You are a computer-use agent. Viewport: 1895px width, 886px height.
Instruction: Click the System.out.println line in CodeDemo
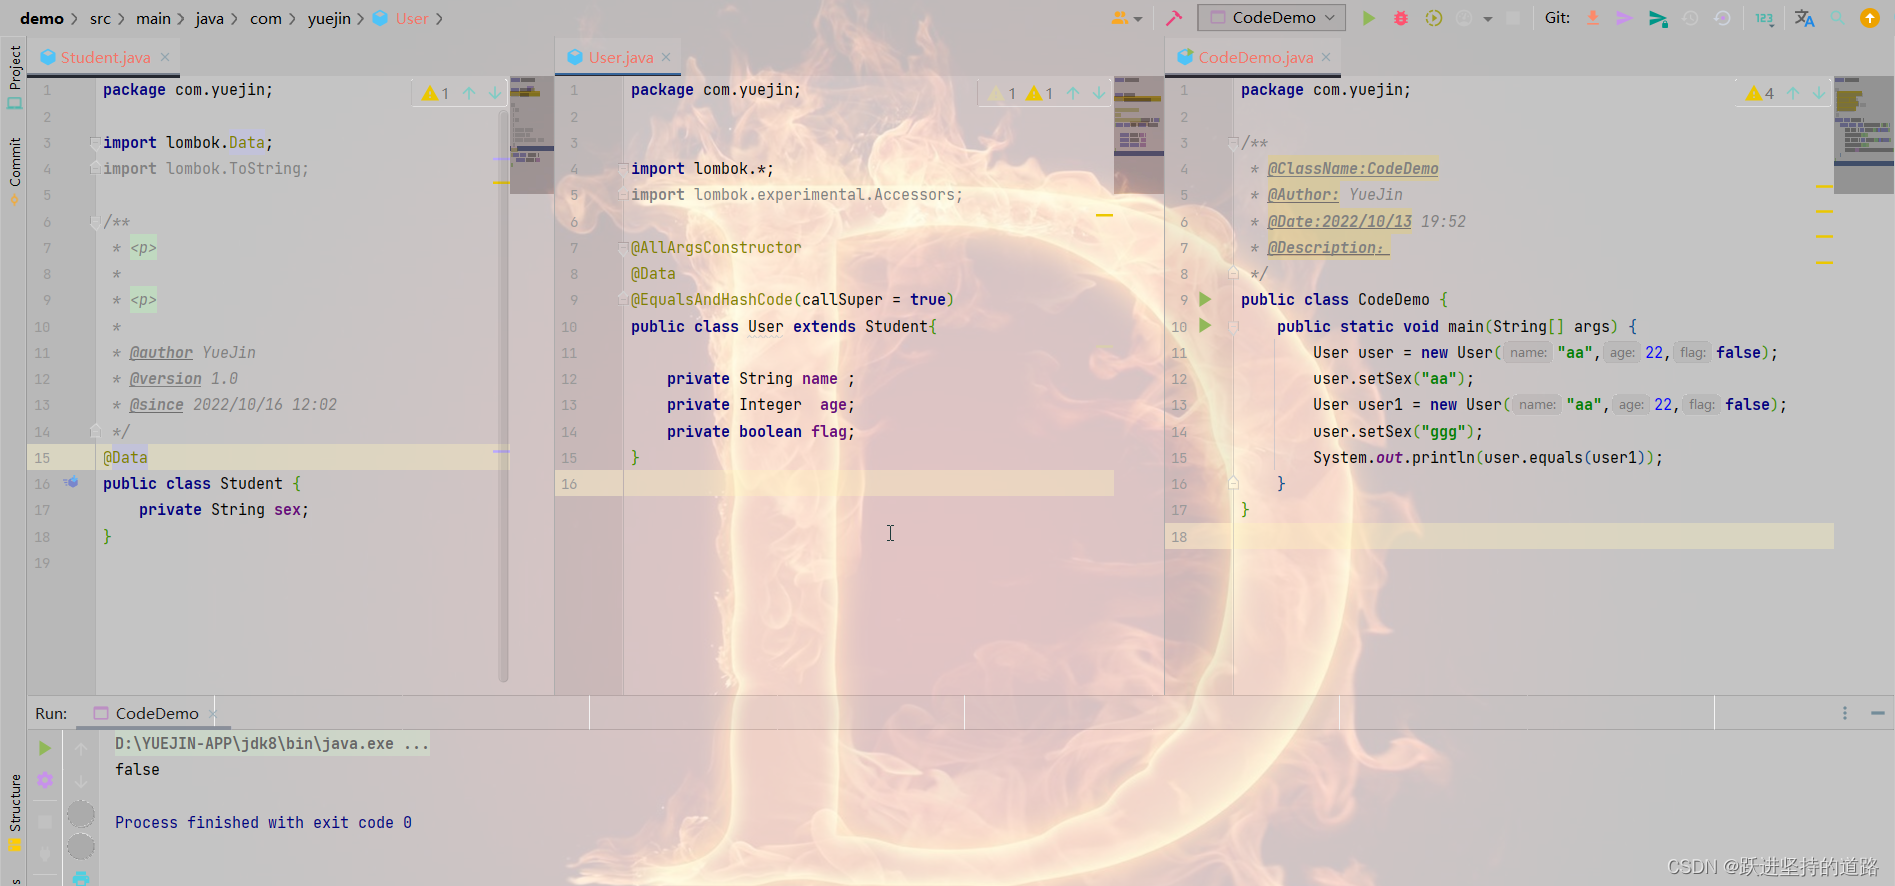pos(1488,457)
